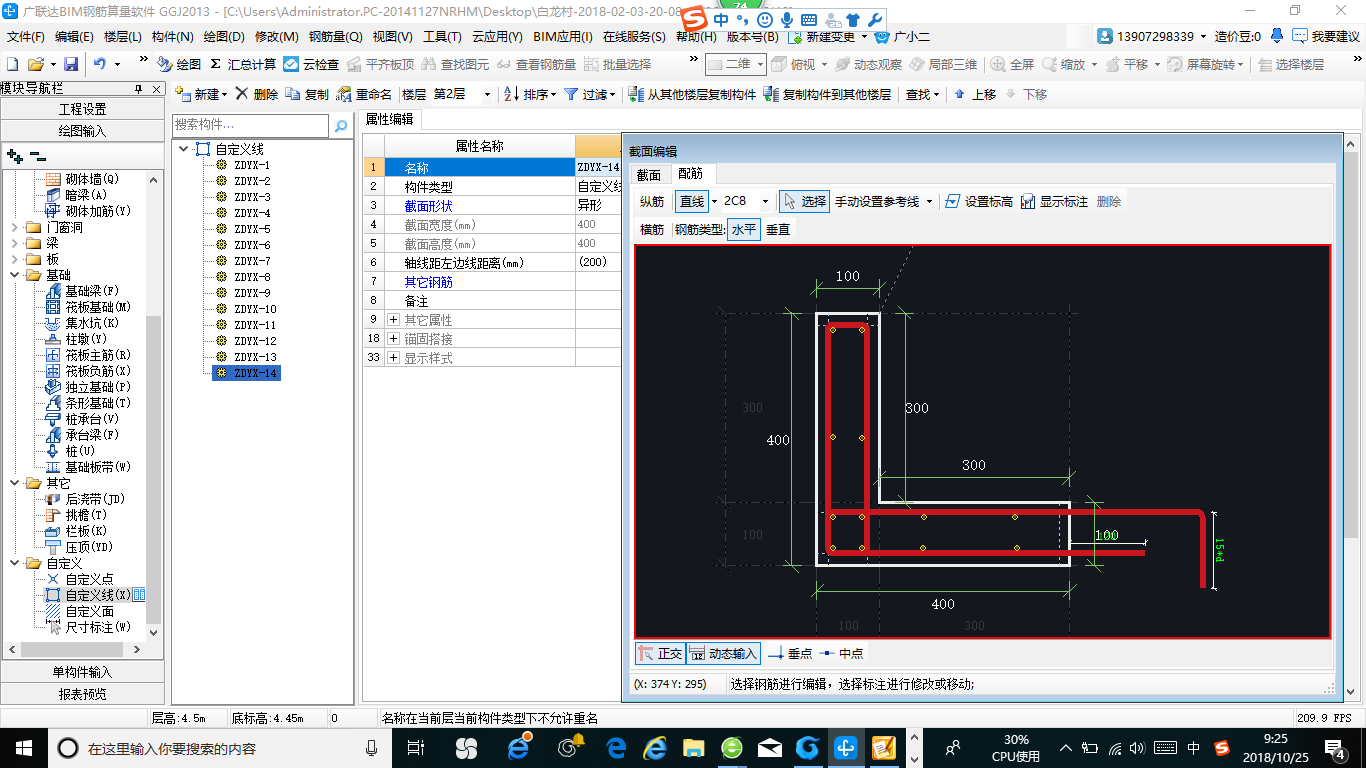Toggle 垂点 perpendicular snap
Viewport: 1366px width, 768px height.
[790, 653]
